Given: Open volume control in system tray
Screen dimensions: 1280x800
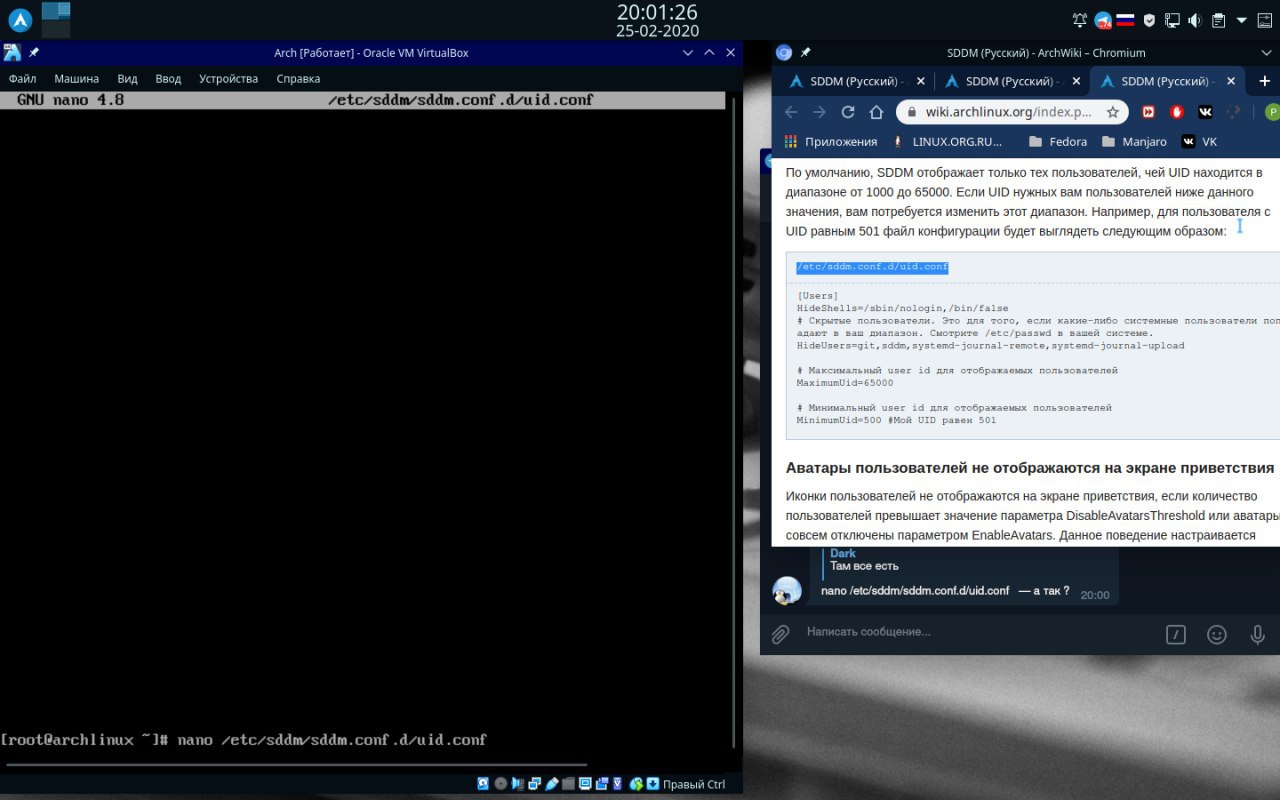Looking at the screenshot, I should pos(1195,20).
